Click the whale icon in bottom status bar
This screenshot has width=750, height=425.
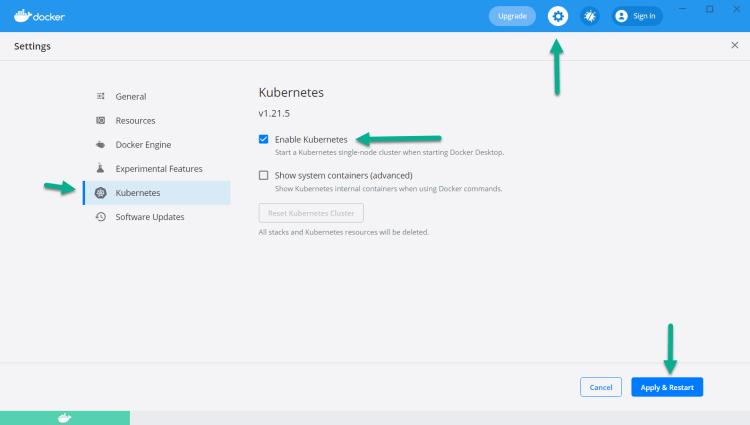click(x=65, y=418)
